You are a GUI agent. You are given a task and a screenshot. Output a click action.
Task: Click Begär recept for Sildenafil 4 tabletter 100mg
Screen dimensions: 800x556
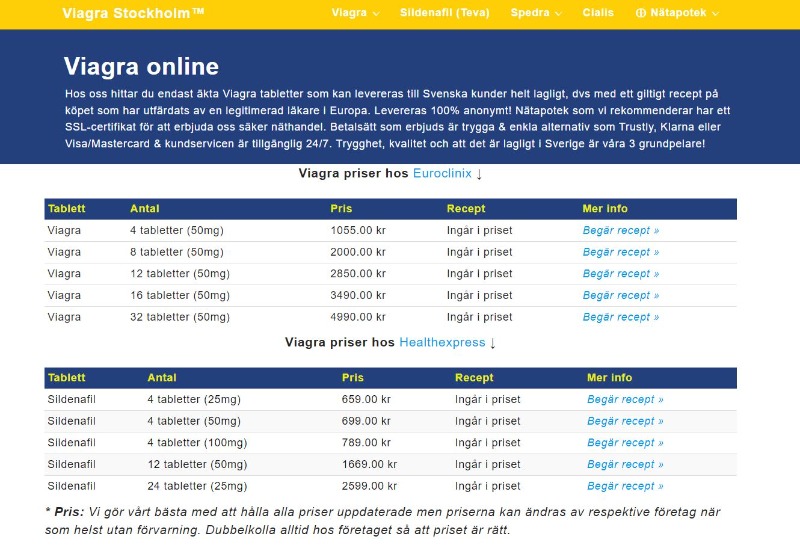[625, 443]
